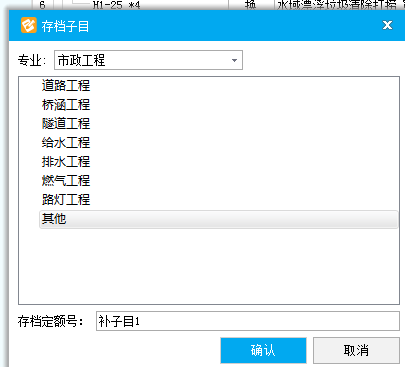Click the 存档定额号 input field
The width and height of the screenshot is (405, 367).
coord(248,321)
